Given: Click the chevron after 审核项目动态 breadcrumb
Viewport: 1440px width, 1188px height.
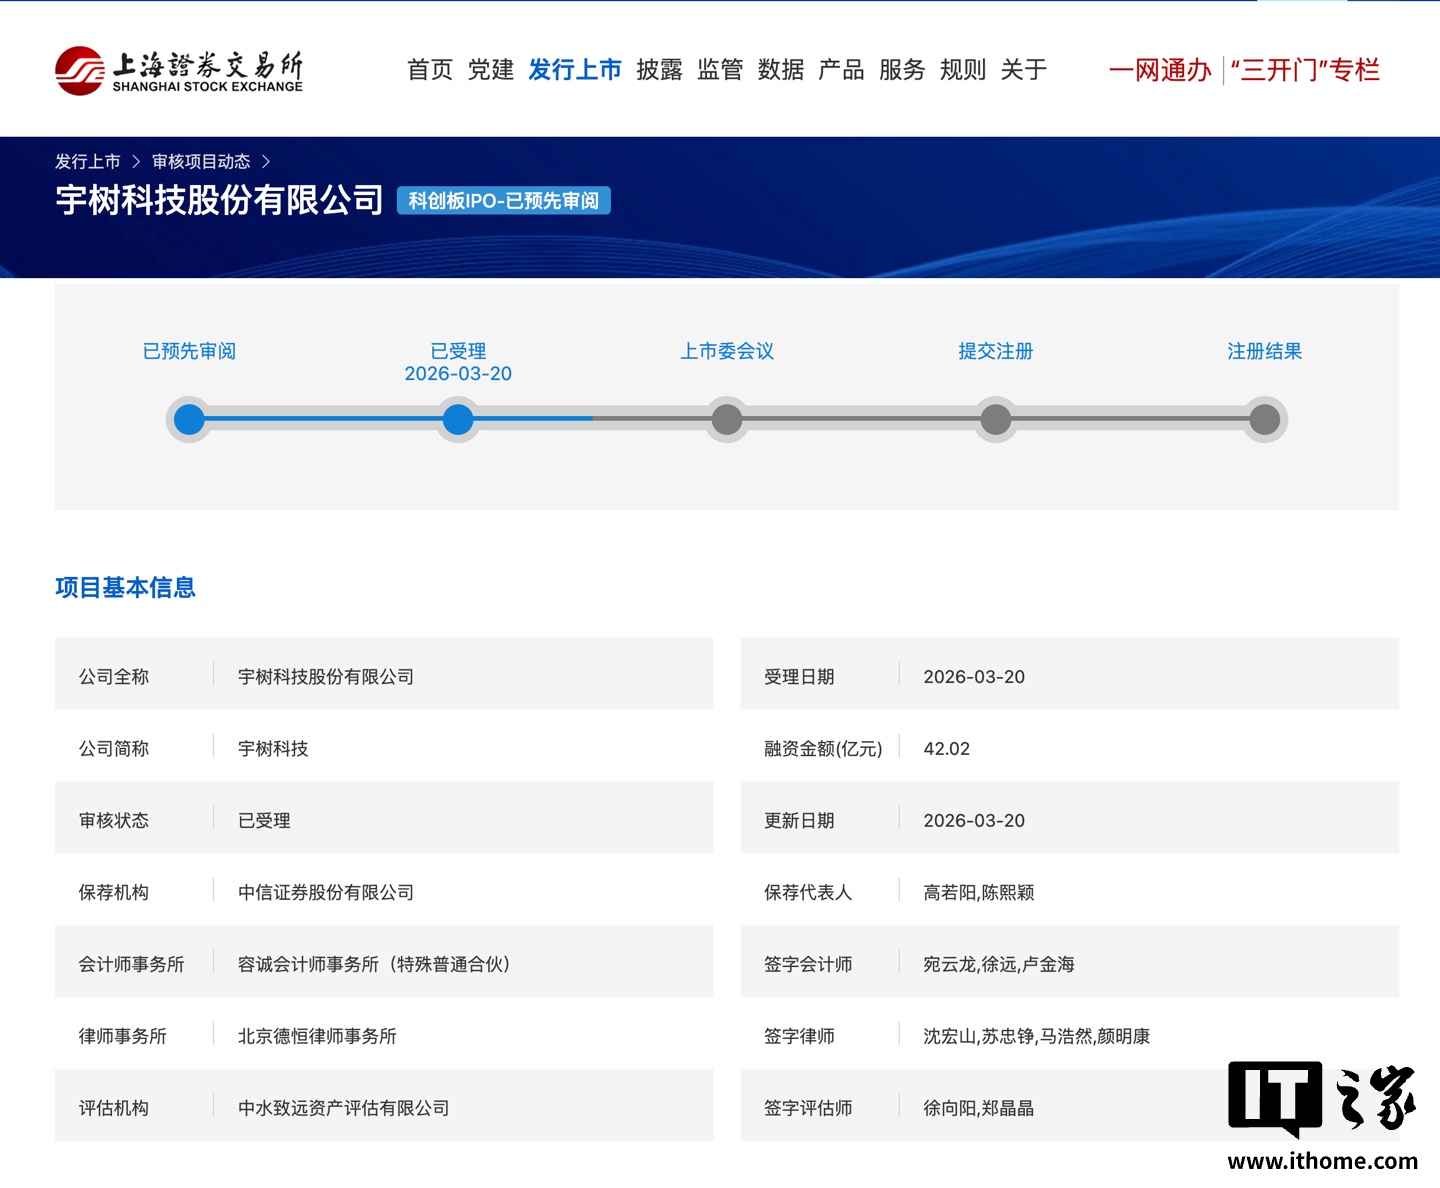Looking at the screenshot, I should point(266,160).
